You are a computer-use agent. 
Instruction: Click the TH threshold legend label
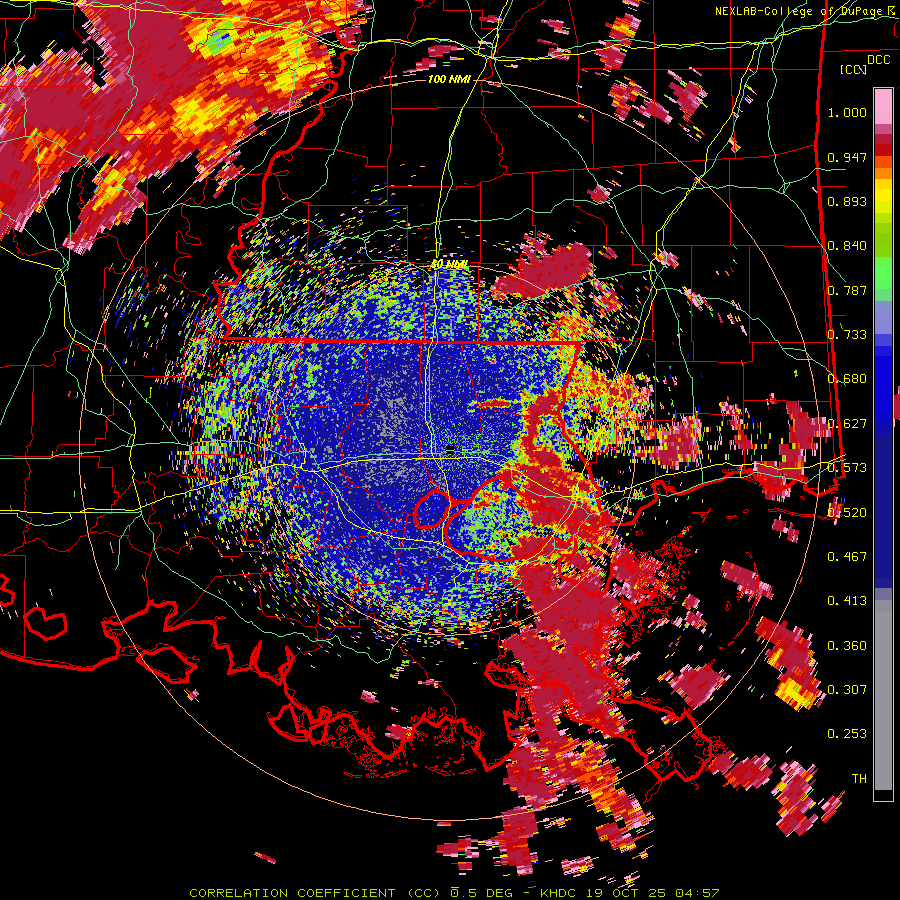coord(859,779)
